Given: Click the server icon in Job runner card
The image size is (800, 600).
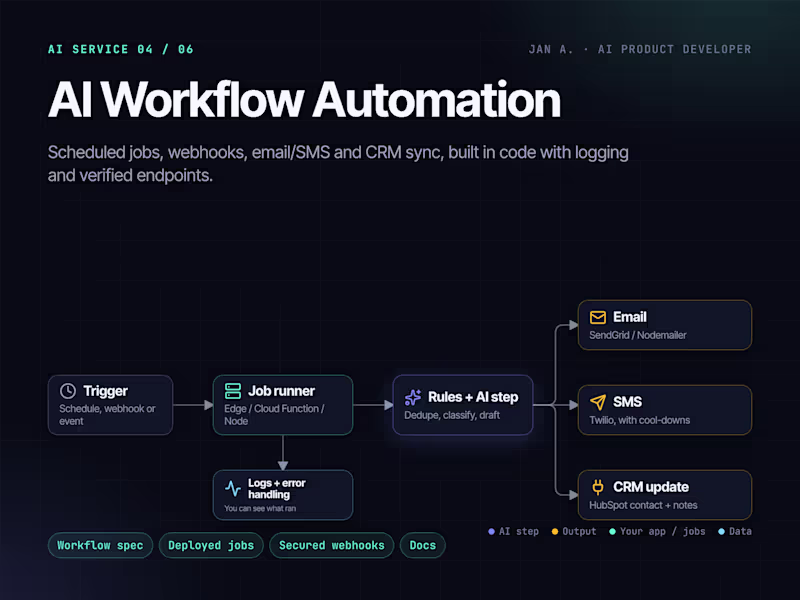Looking at the screenshot, I should coord(233,391).
